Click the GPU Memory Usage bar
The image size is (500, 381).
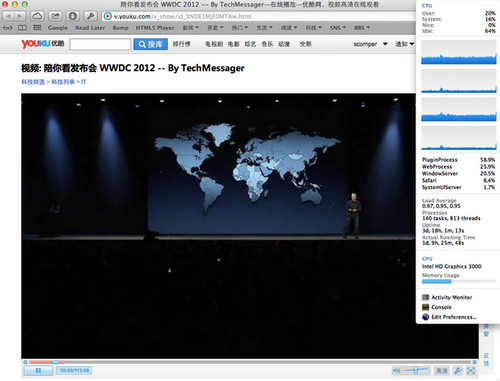459,281
